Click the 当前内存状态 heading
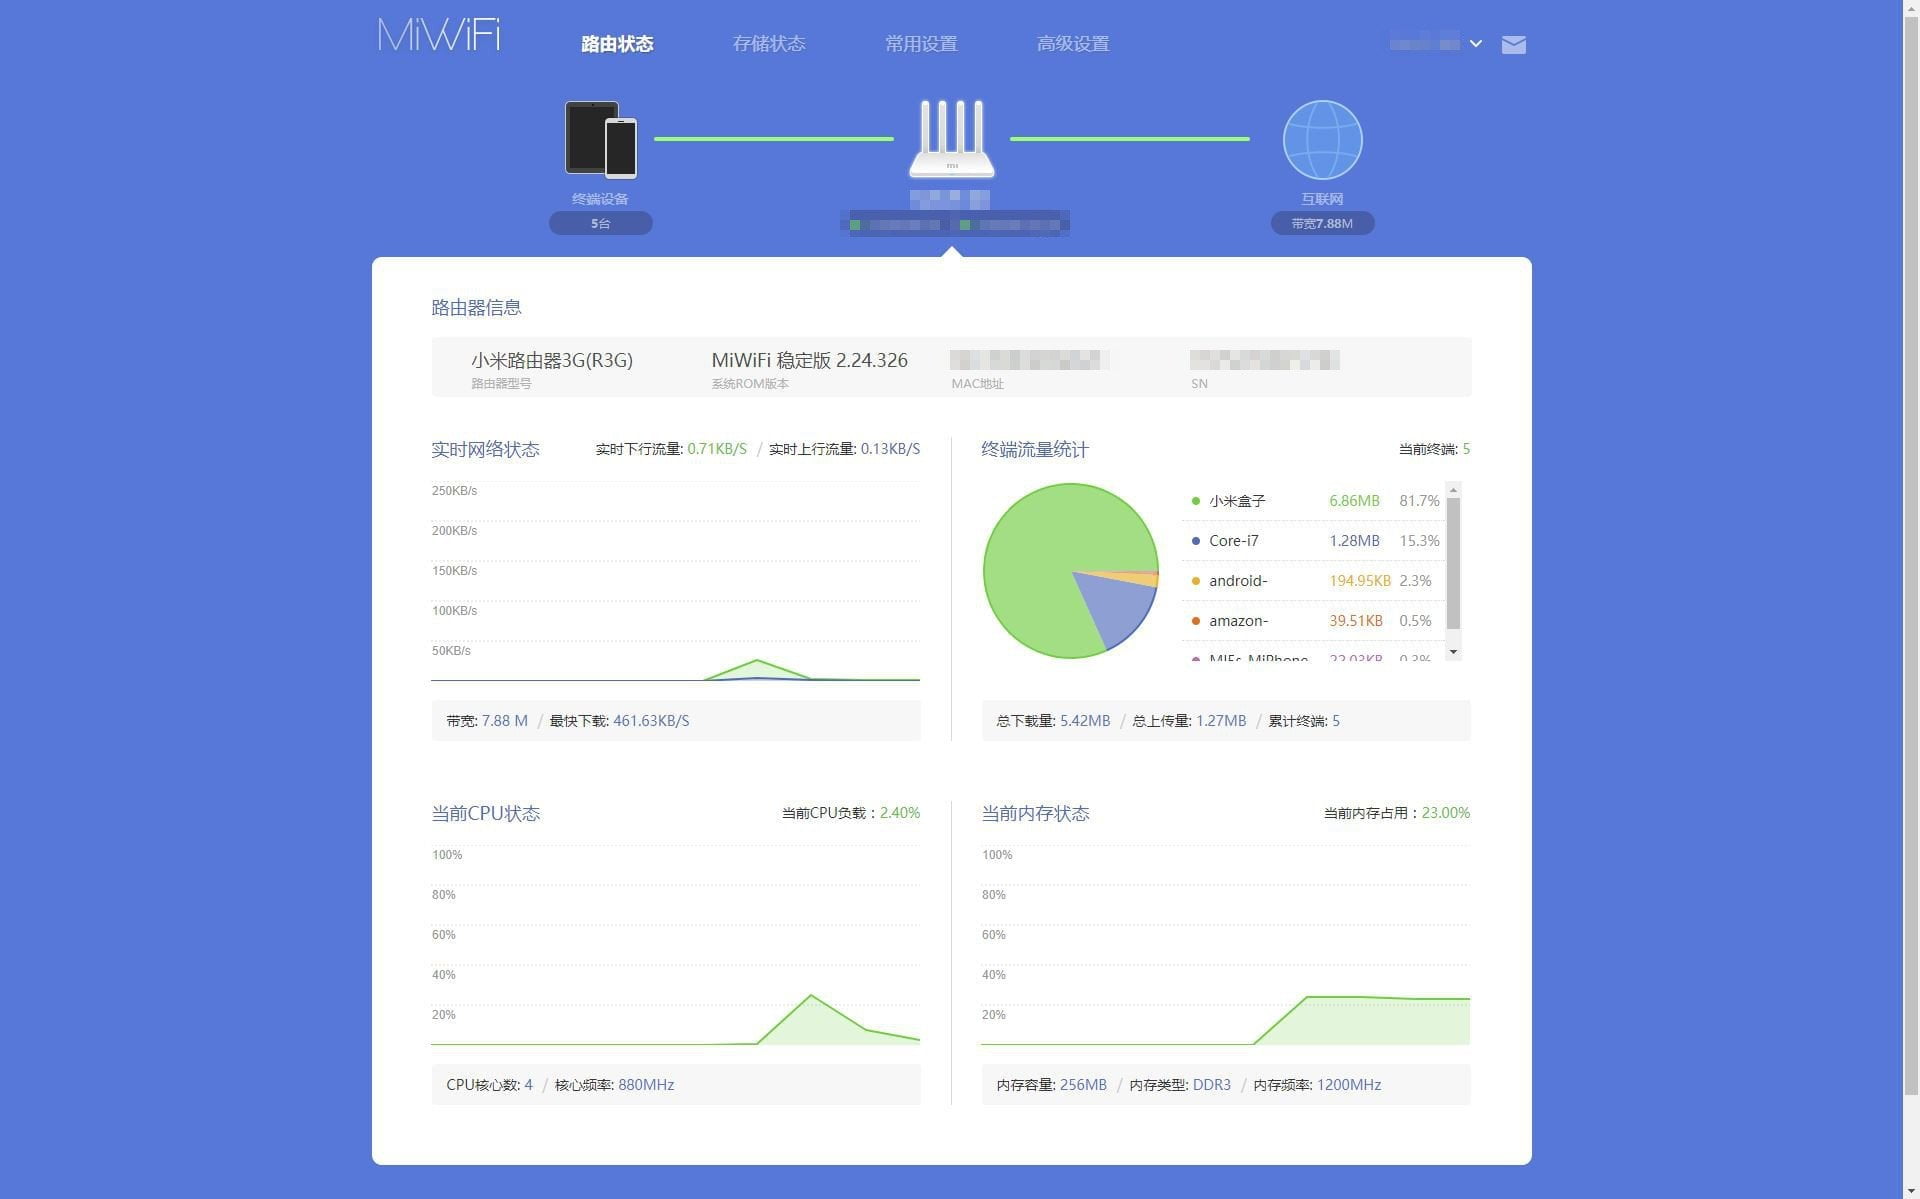 point(1035,813)
